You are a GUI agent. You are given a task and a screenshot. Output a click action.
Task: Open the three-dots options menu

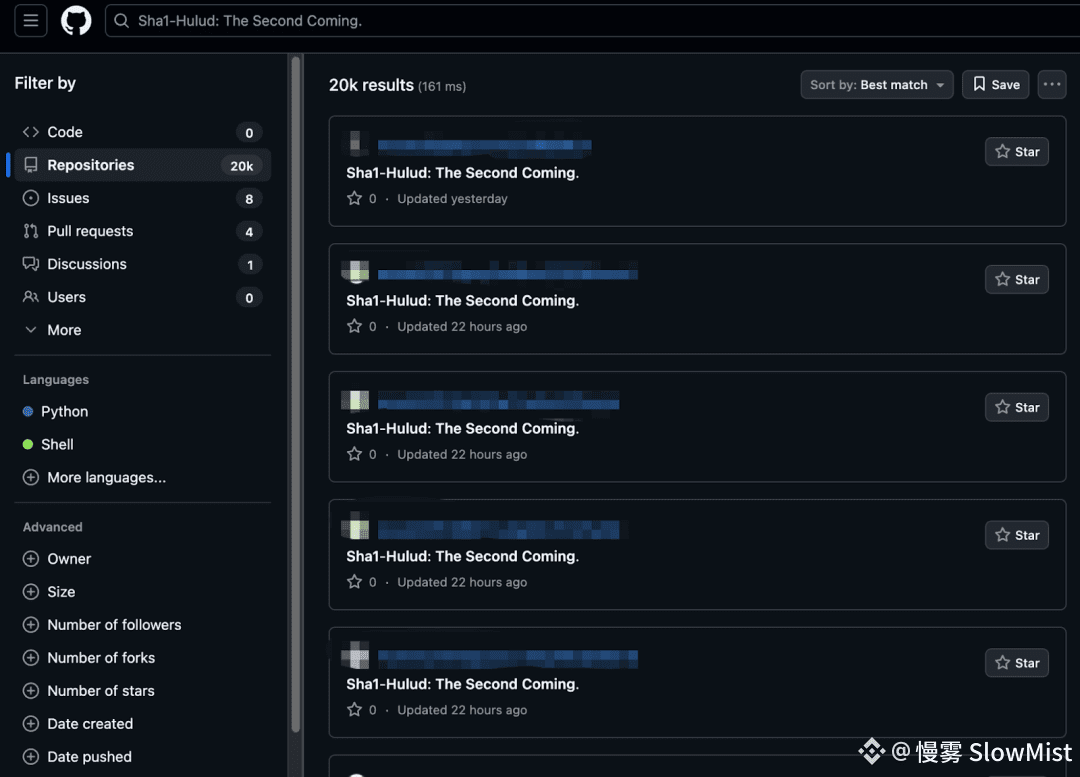1052,85
